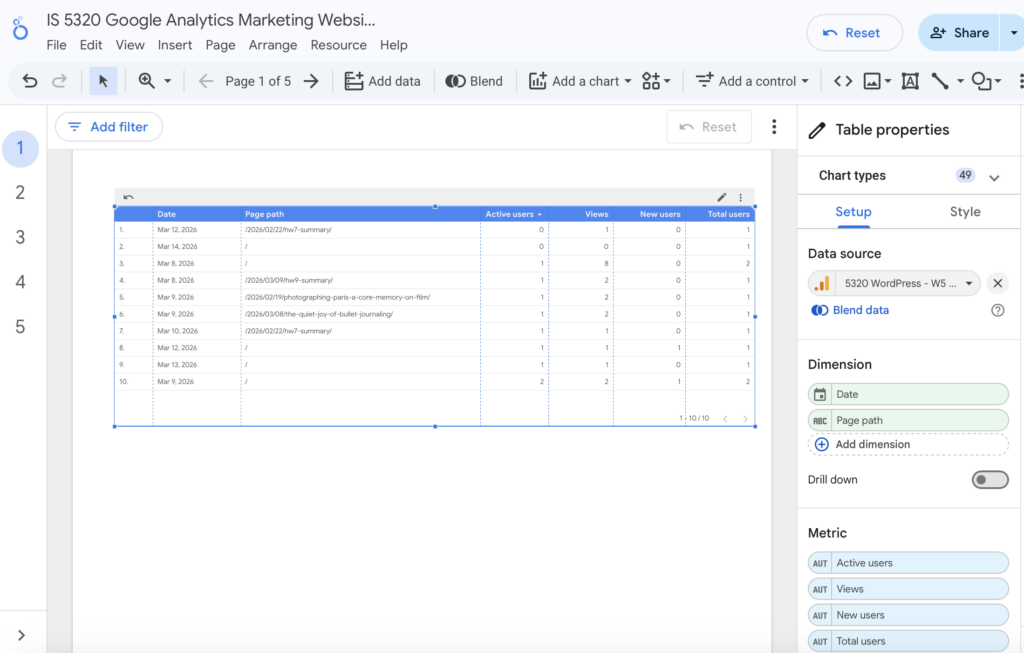Viewport: 1024px width, 653px height.
Task: Open the Arrange menu
Action: (273, 45)
